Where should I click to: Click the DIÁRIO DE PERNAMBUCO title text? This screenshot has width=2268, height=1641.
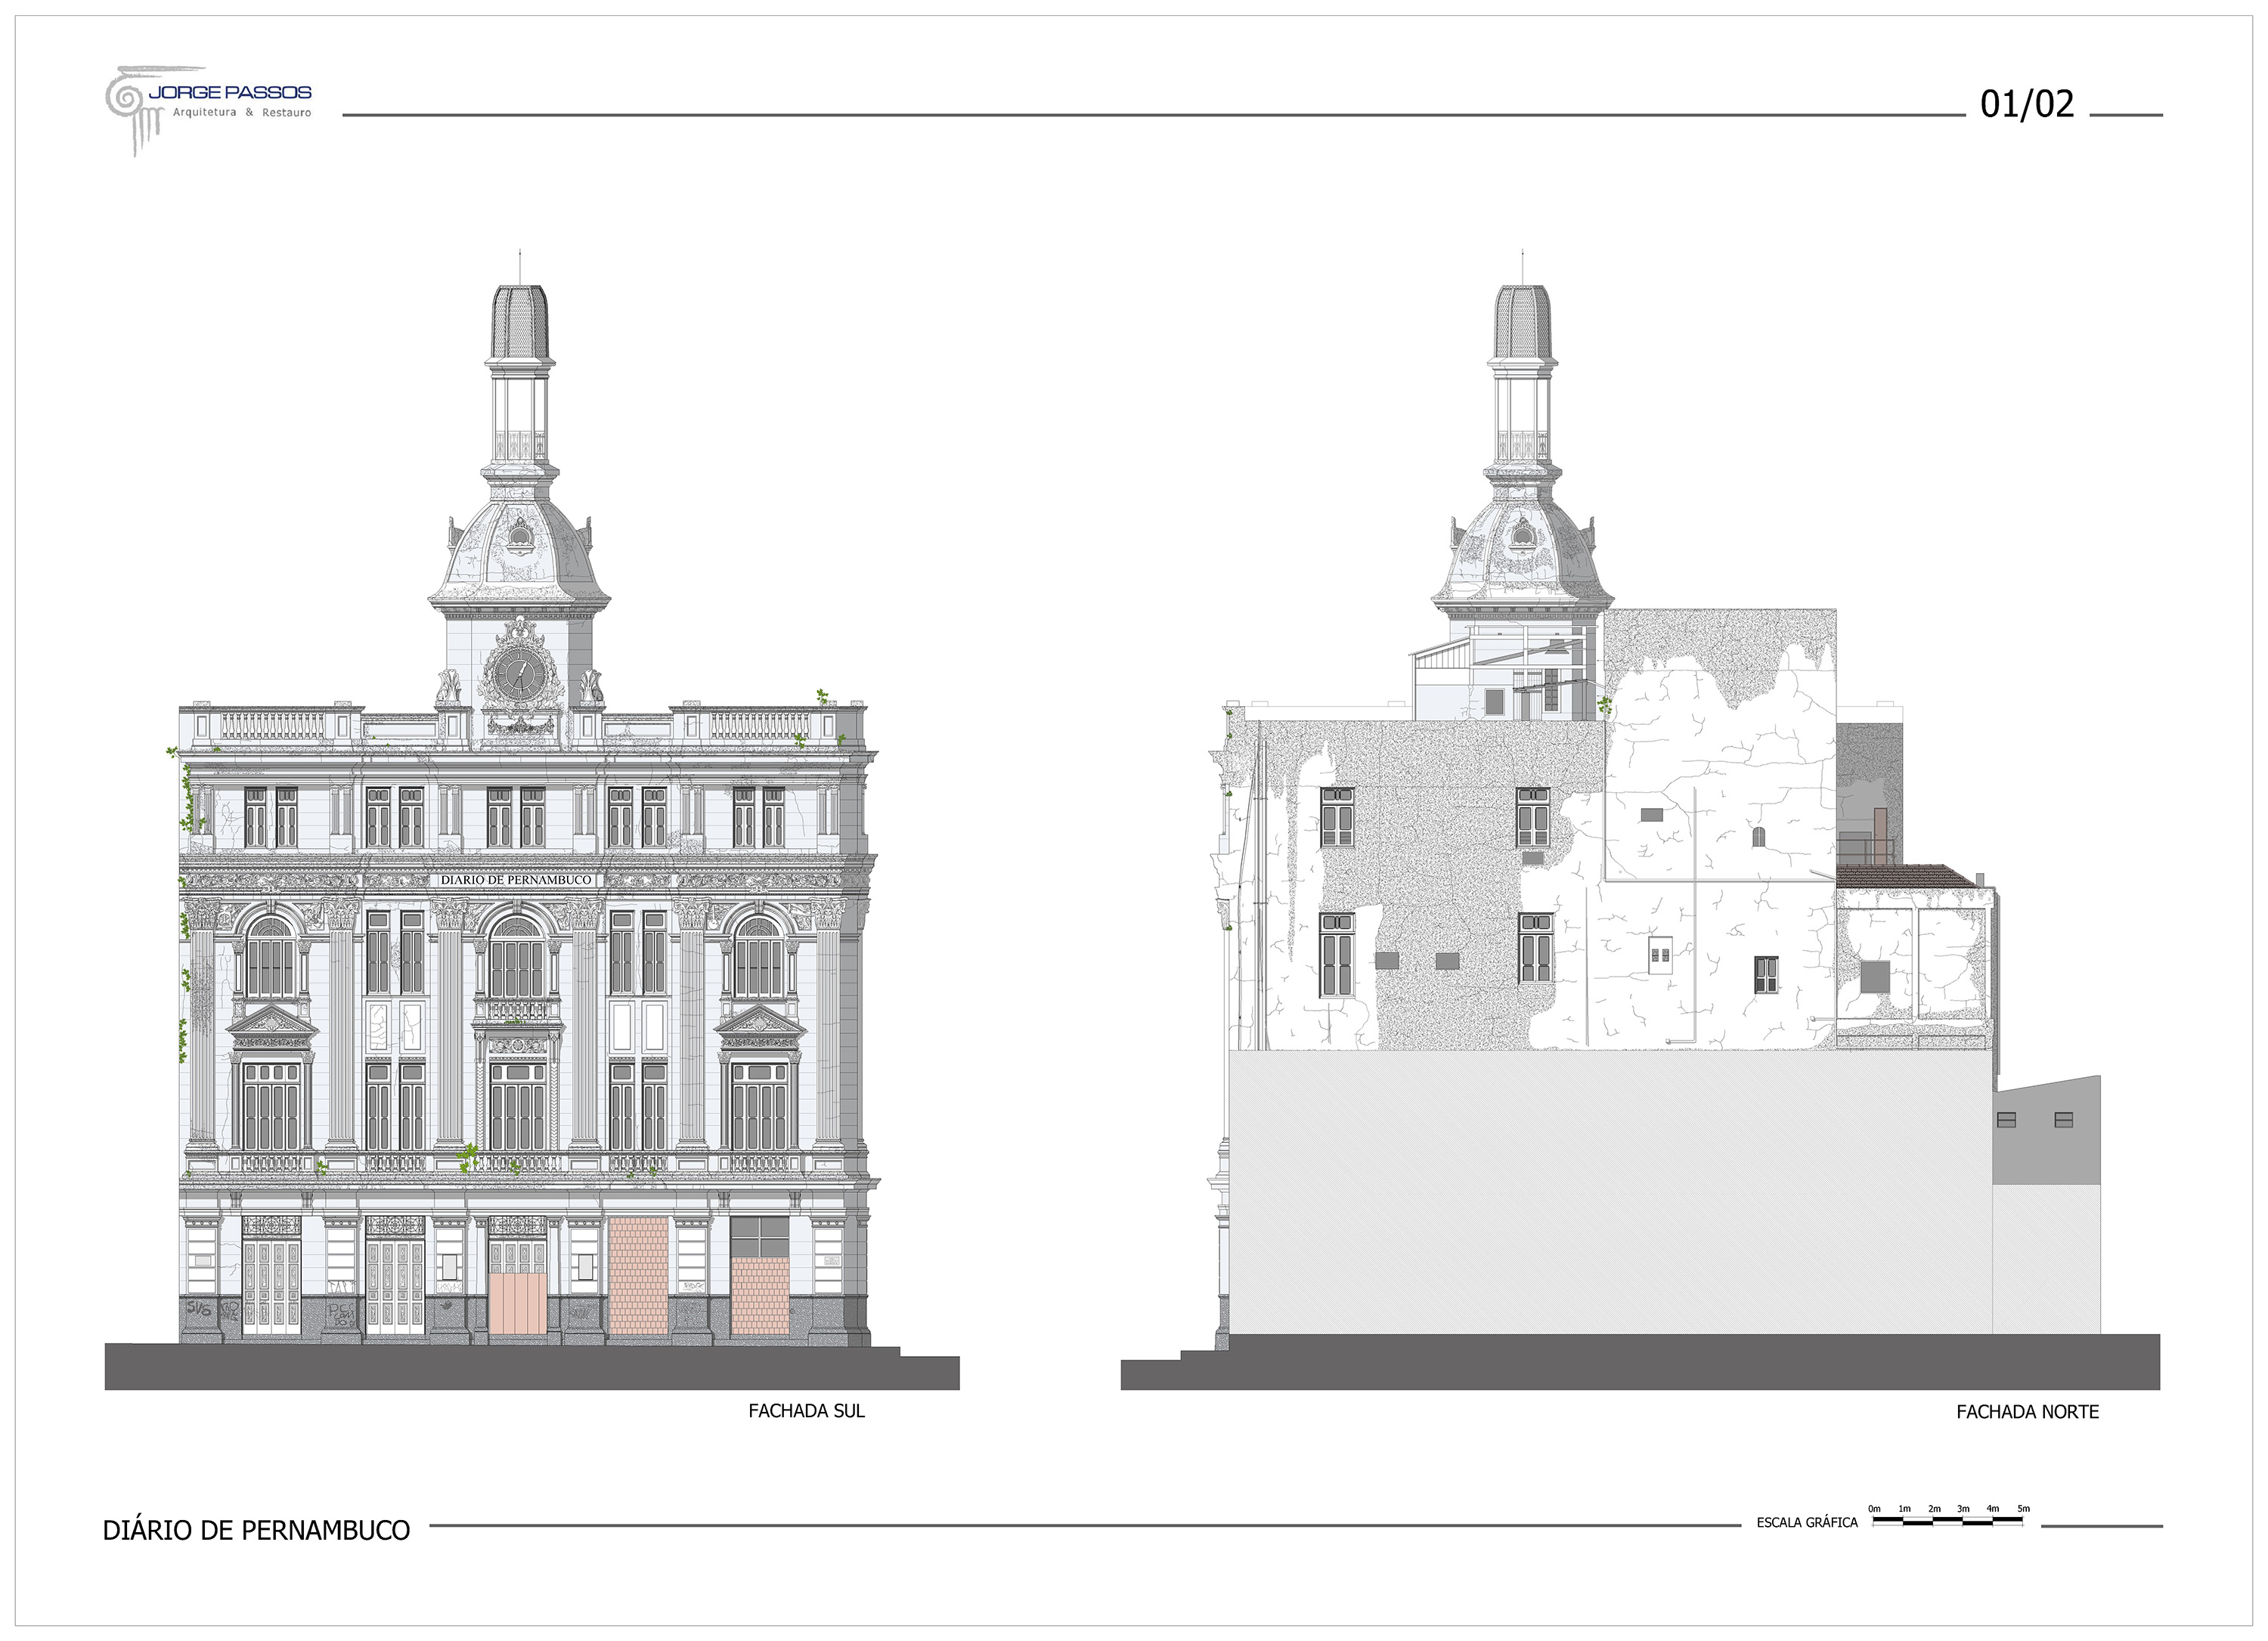[x=256, y=1531]
